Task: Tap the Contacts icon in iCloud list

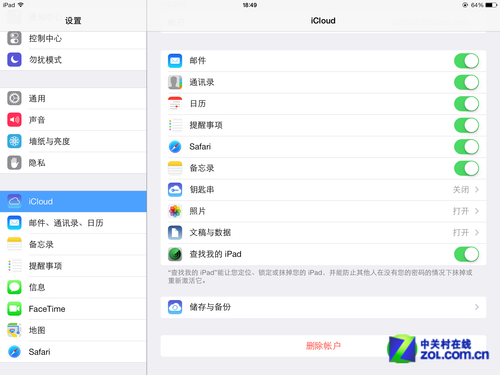Action: [x=175, y=82]
